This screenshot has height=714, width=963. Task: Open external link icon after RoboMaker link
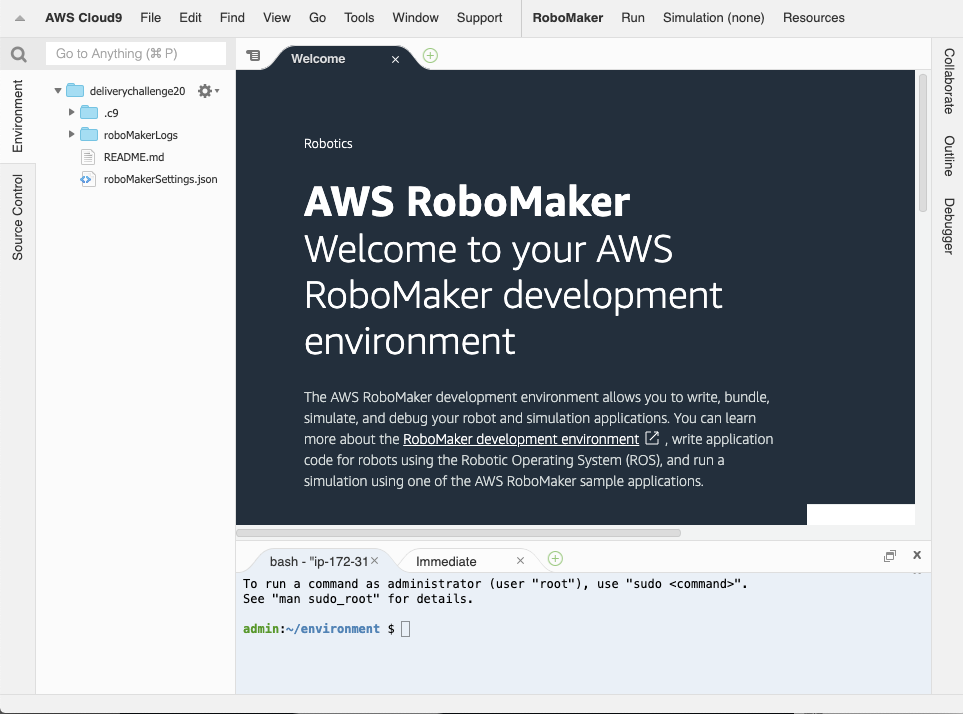point(652,438)
